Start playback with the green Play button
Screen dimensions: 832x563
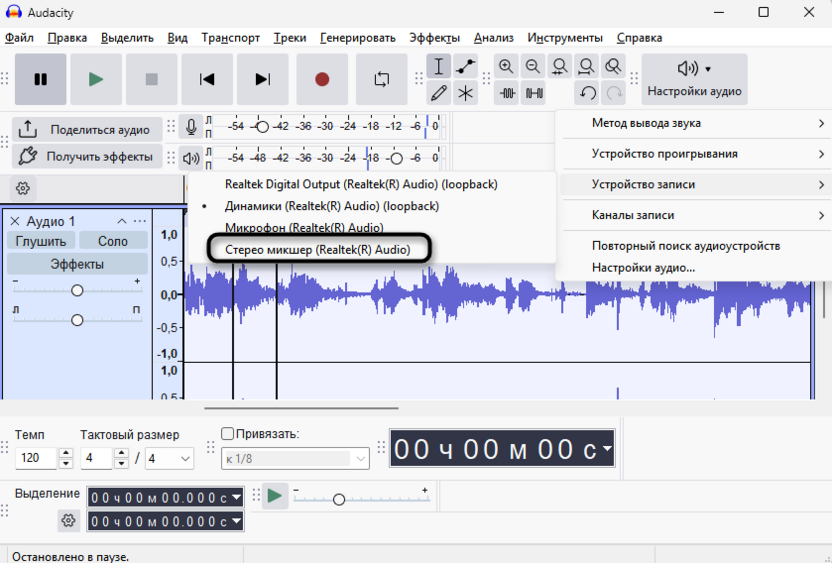tap(96, 79)
